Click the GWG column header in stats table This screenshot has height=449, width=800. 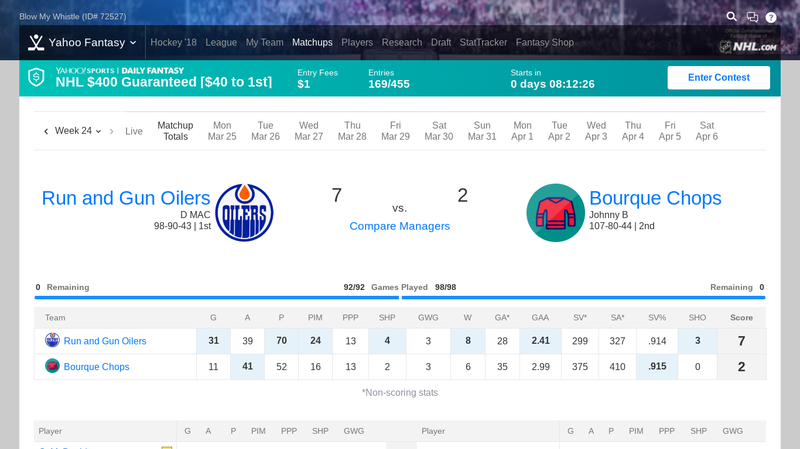pos(428,317)
